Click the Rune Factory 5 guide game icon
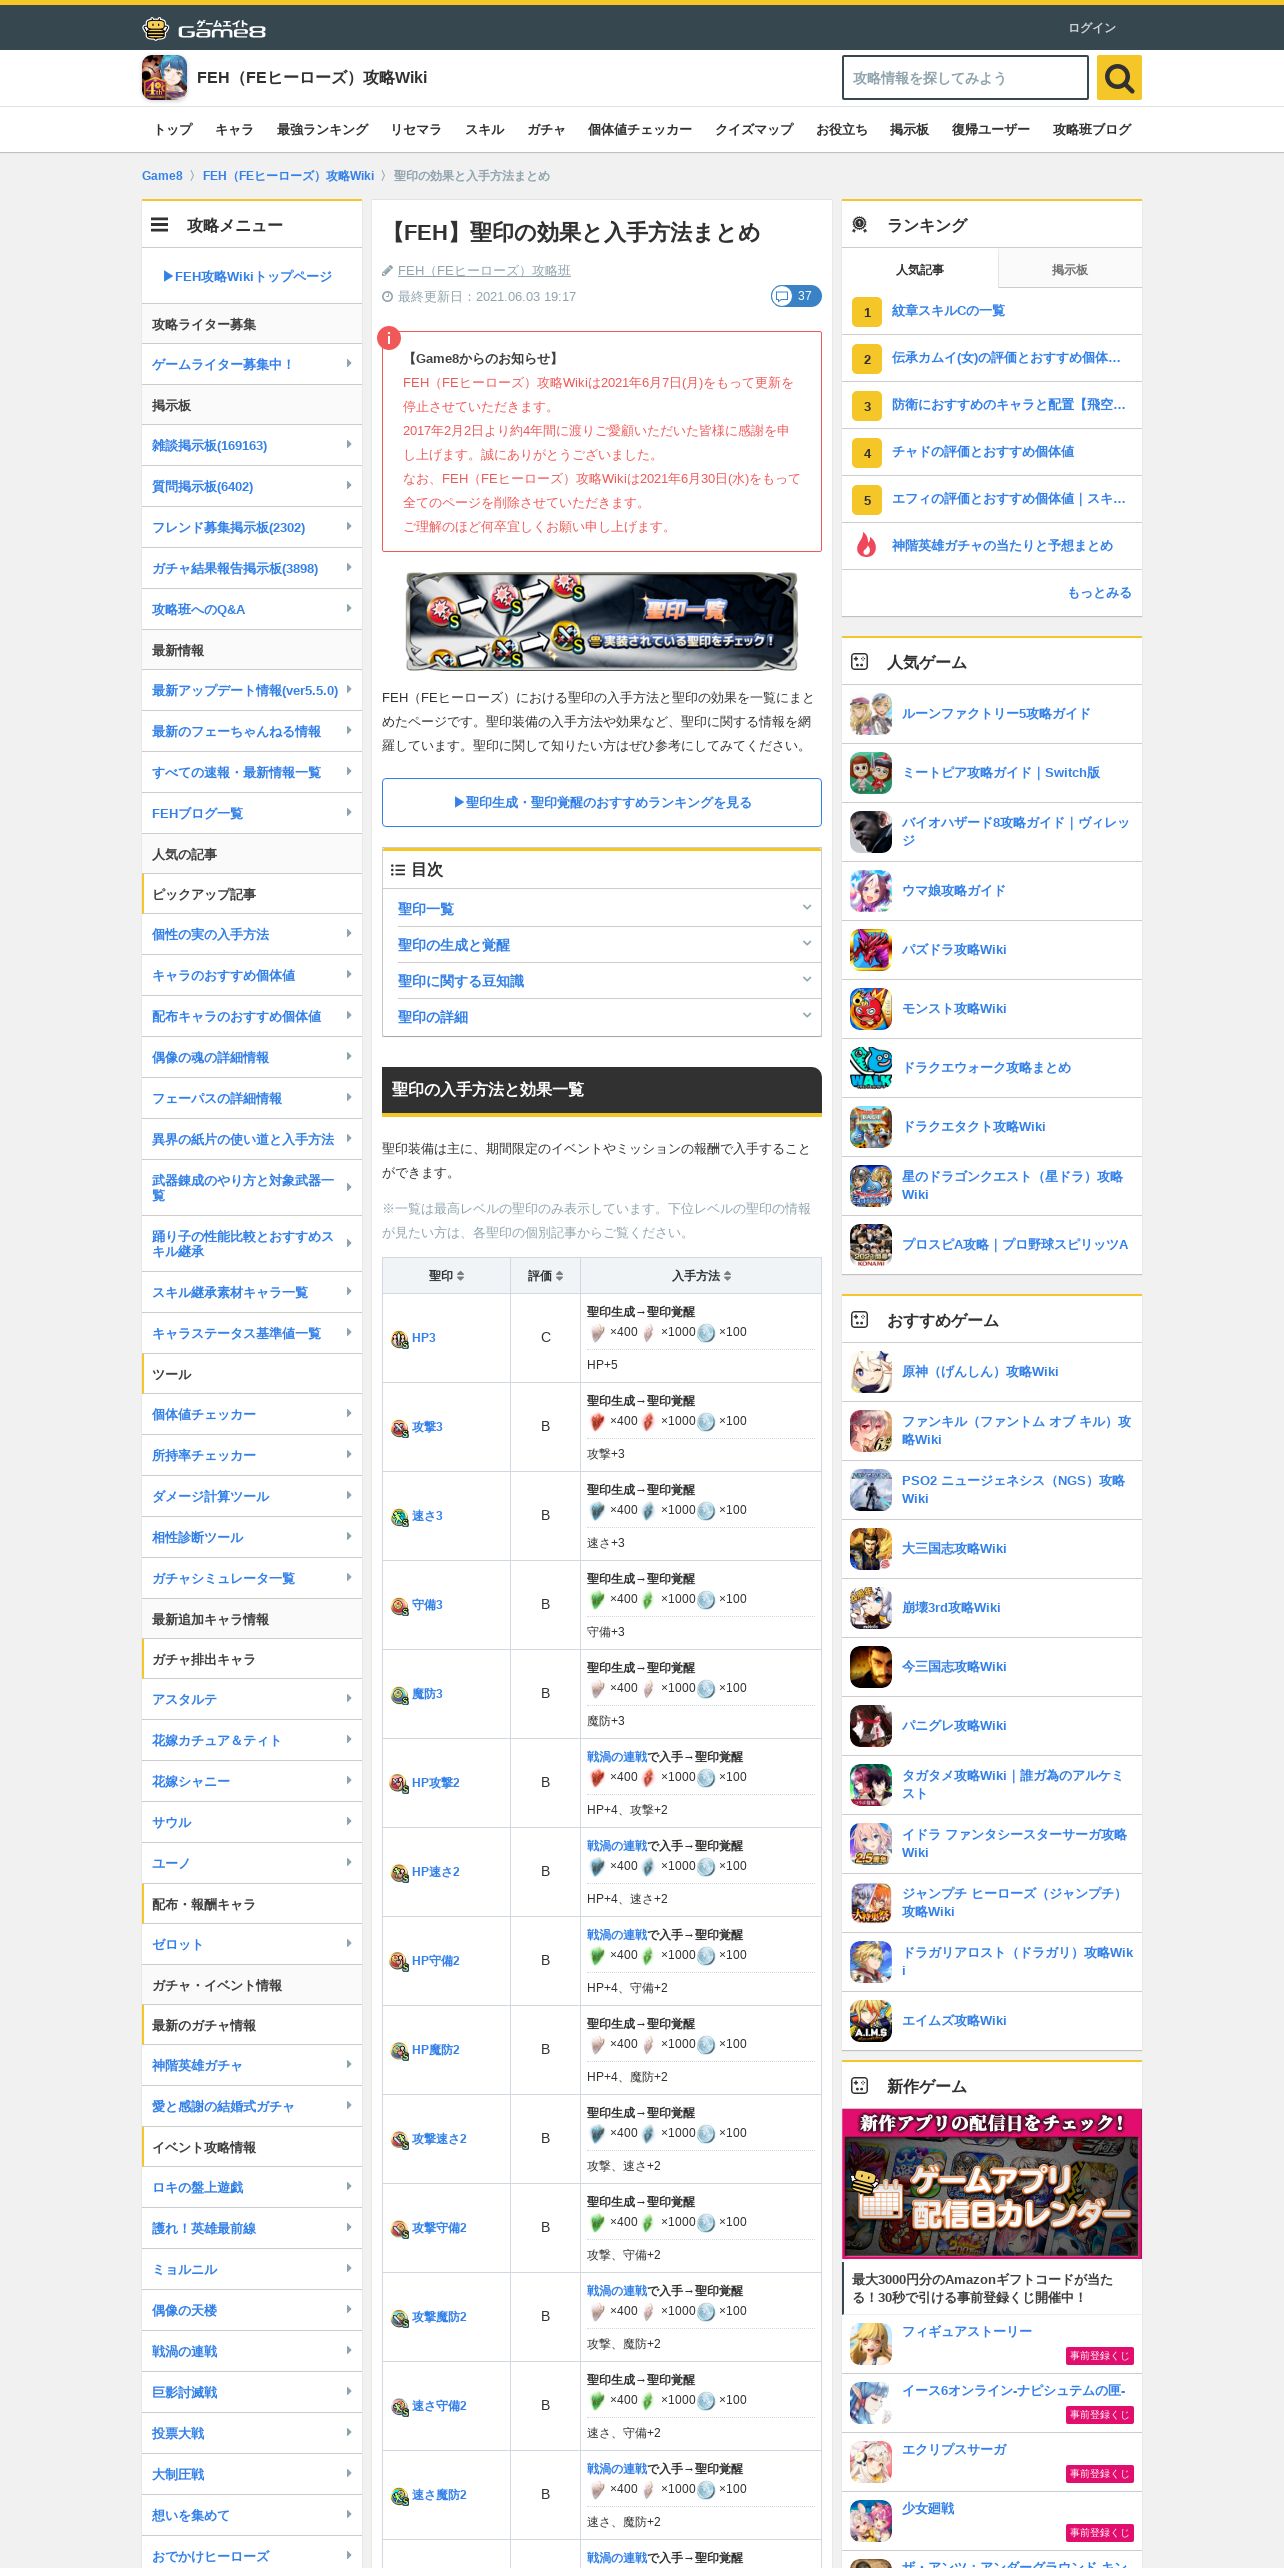This screenshot has width=1284, height=2568. point(871,714)
